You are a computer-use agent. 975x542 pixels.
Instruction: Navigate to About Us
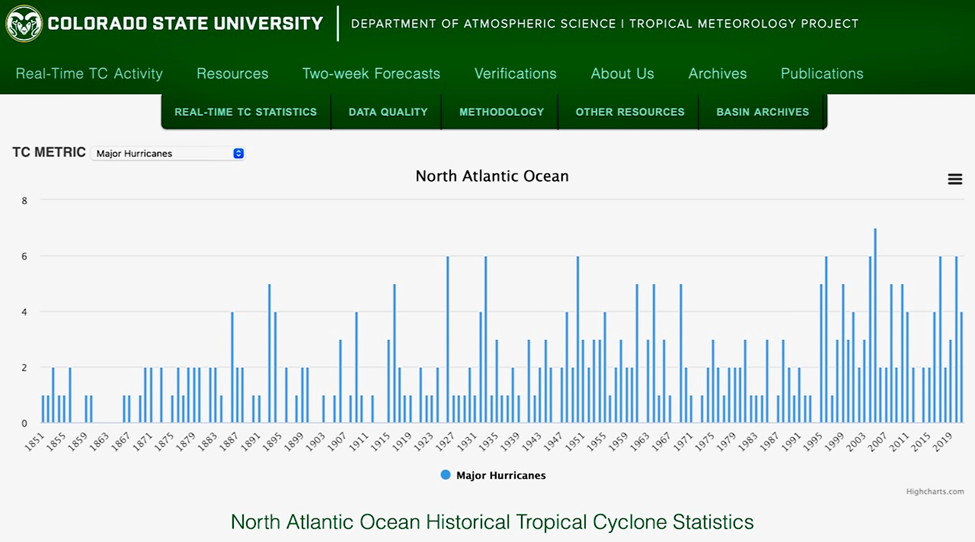[622, 73]
